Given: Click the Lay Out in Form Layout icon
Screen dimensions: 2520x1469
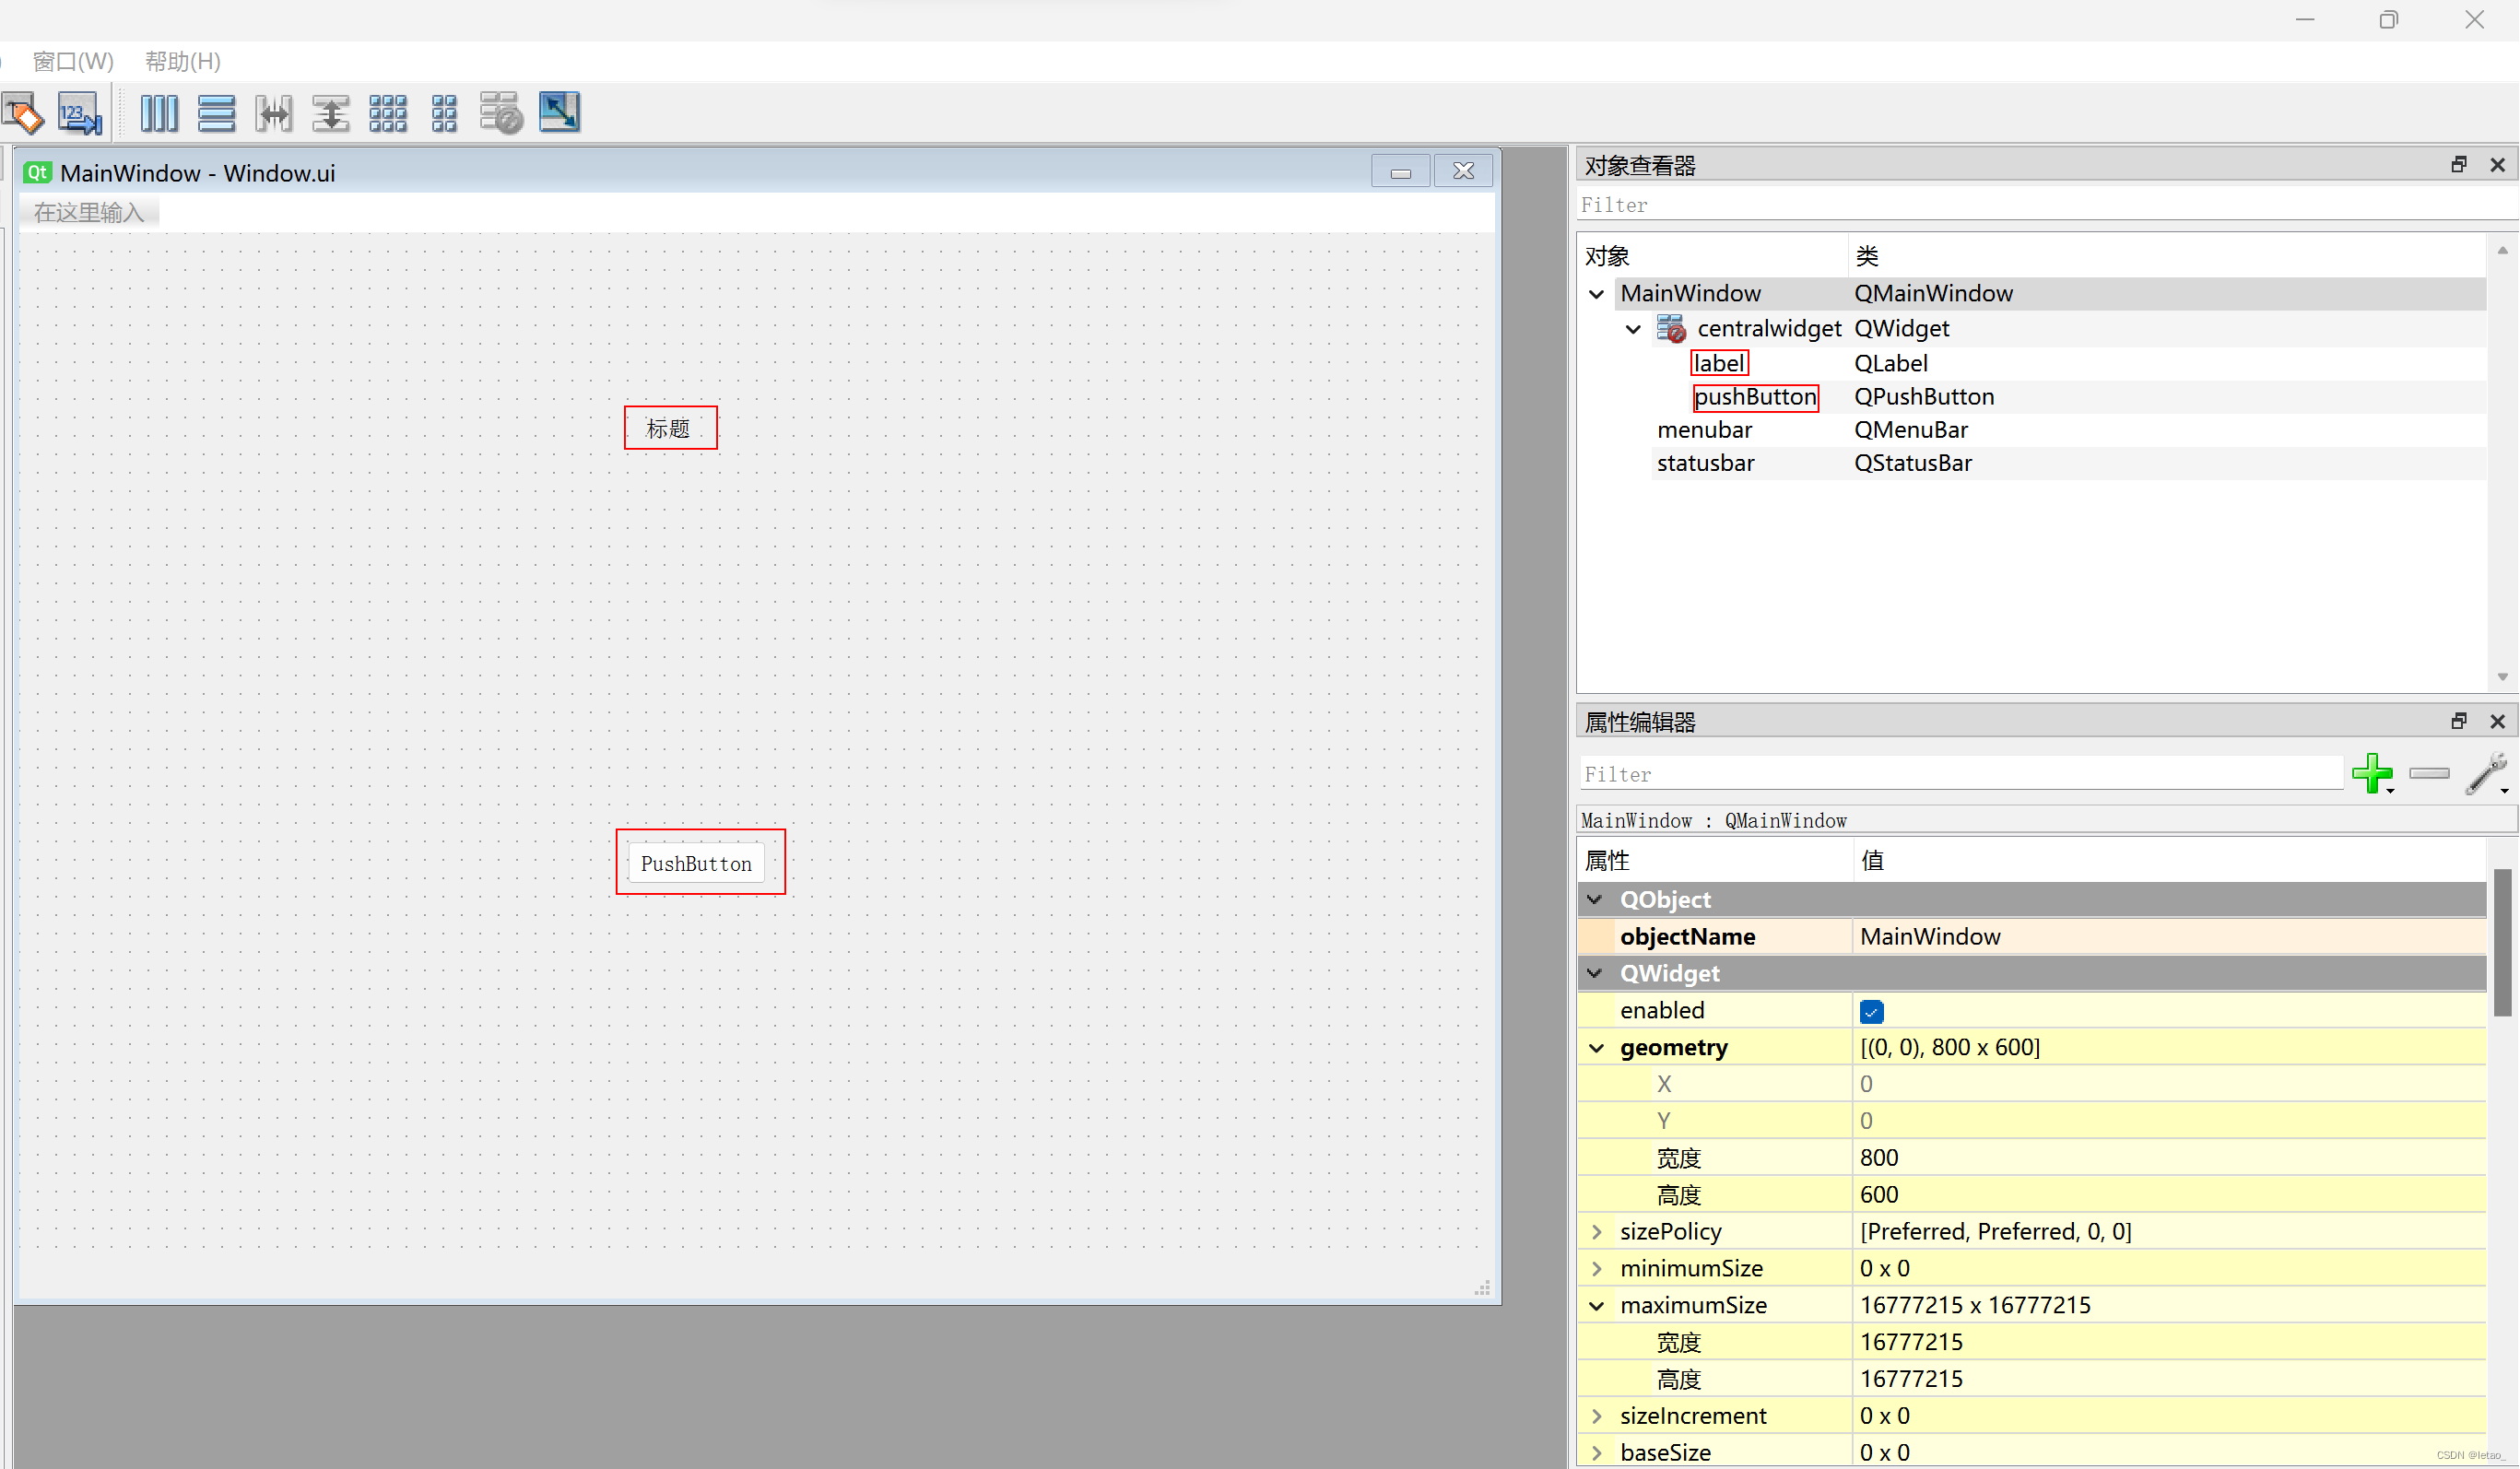Looking at the screenshot, I should pos(444,113).
